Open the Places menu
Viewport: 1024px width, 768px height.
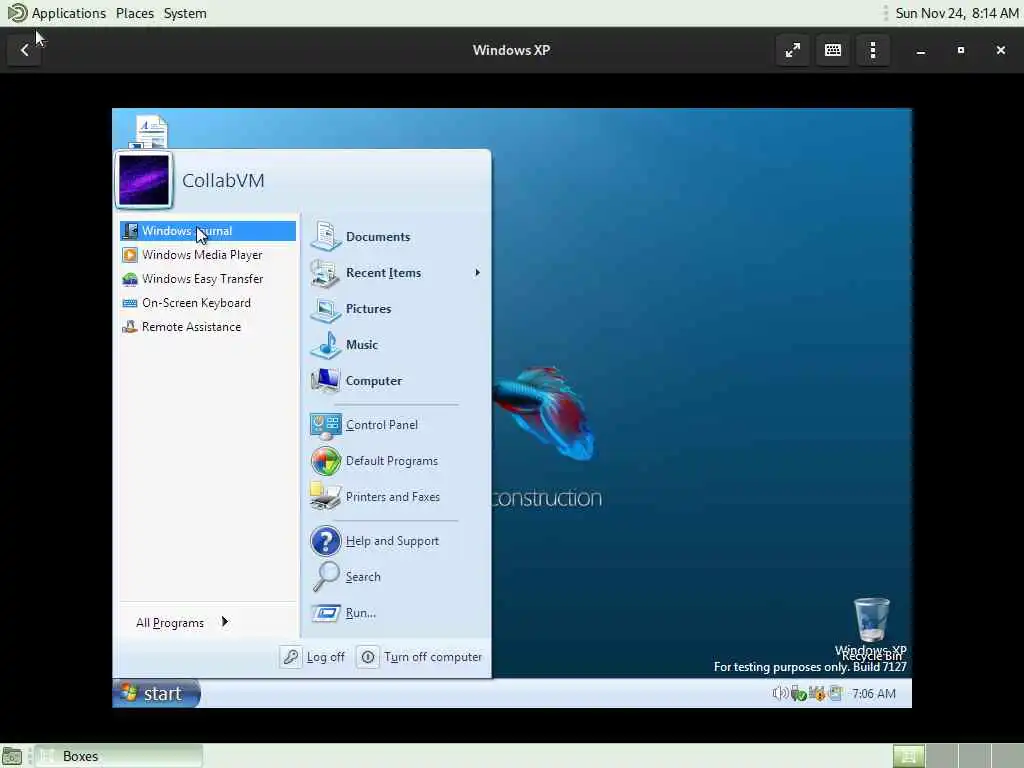pos(135,13)
